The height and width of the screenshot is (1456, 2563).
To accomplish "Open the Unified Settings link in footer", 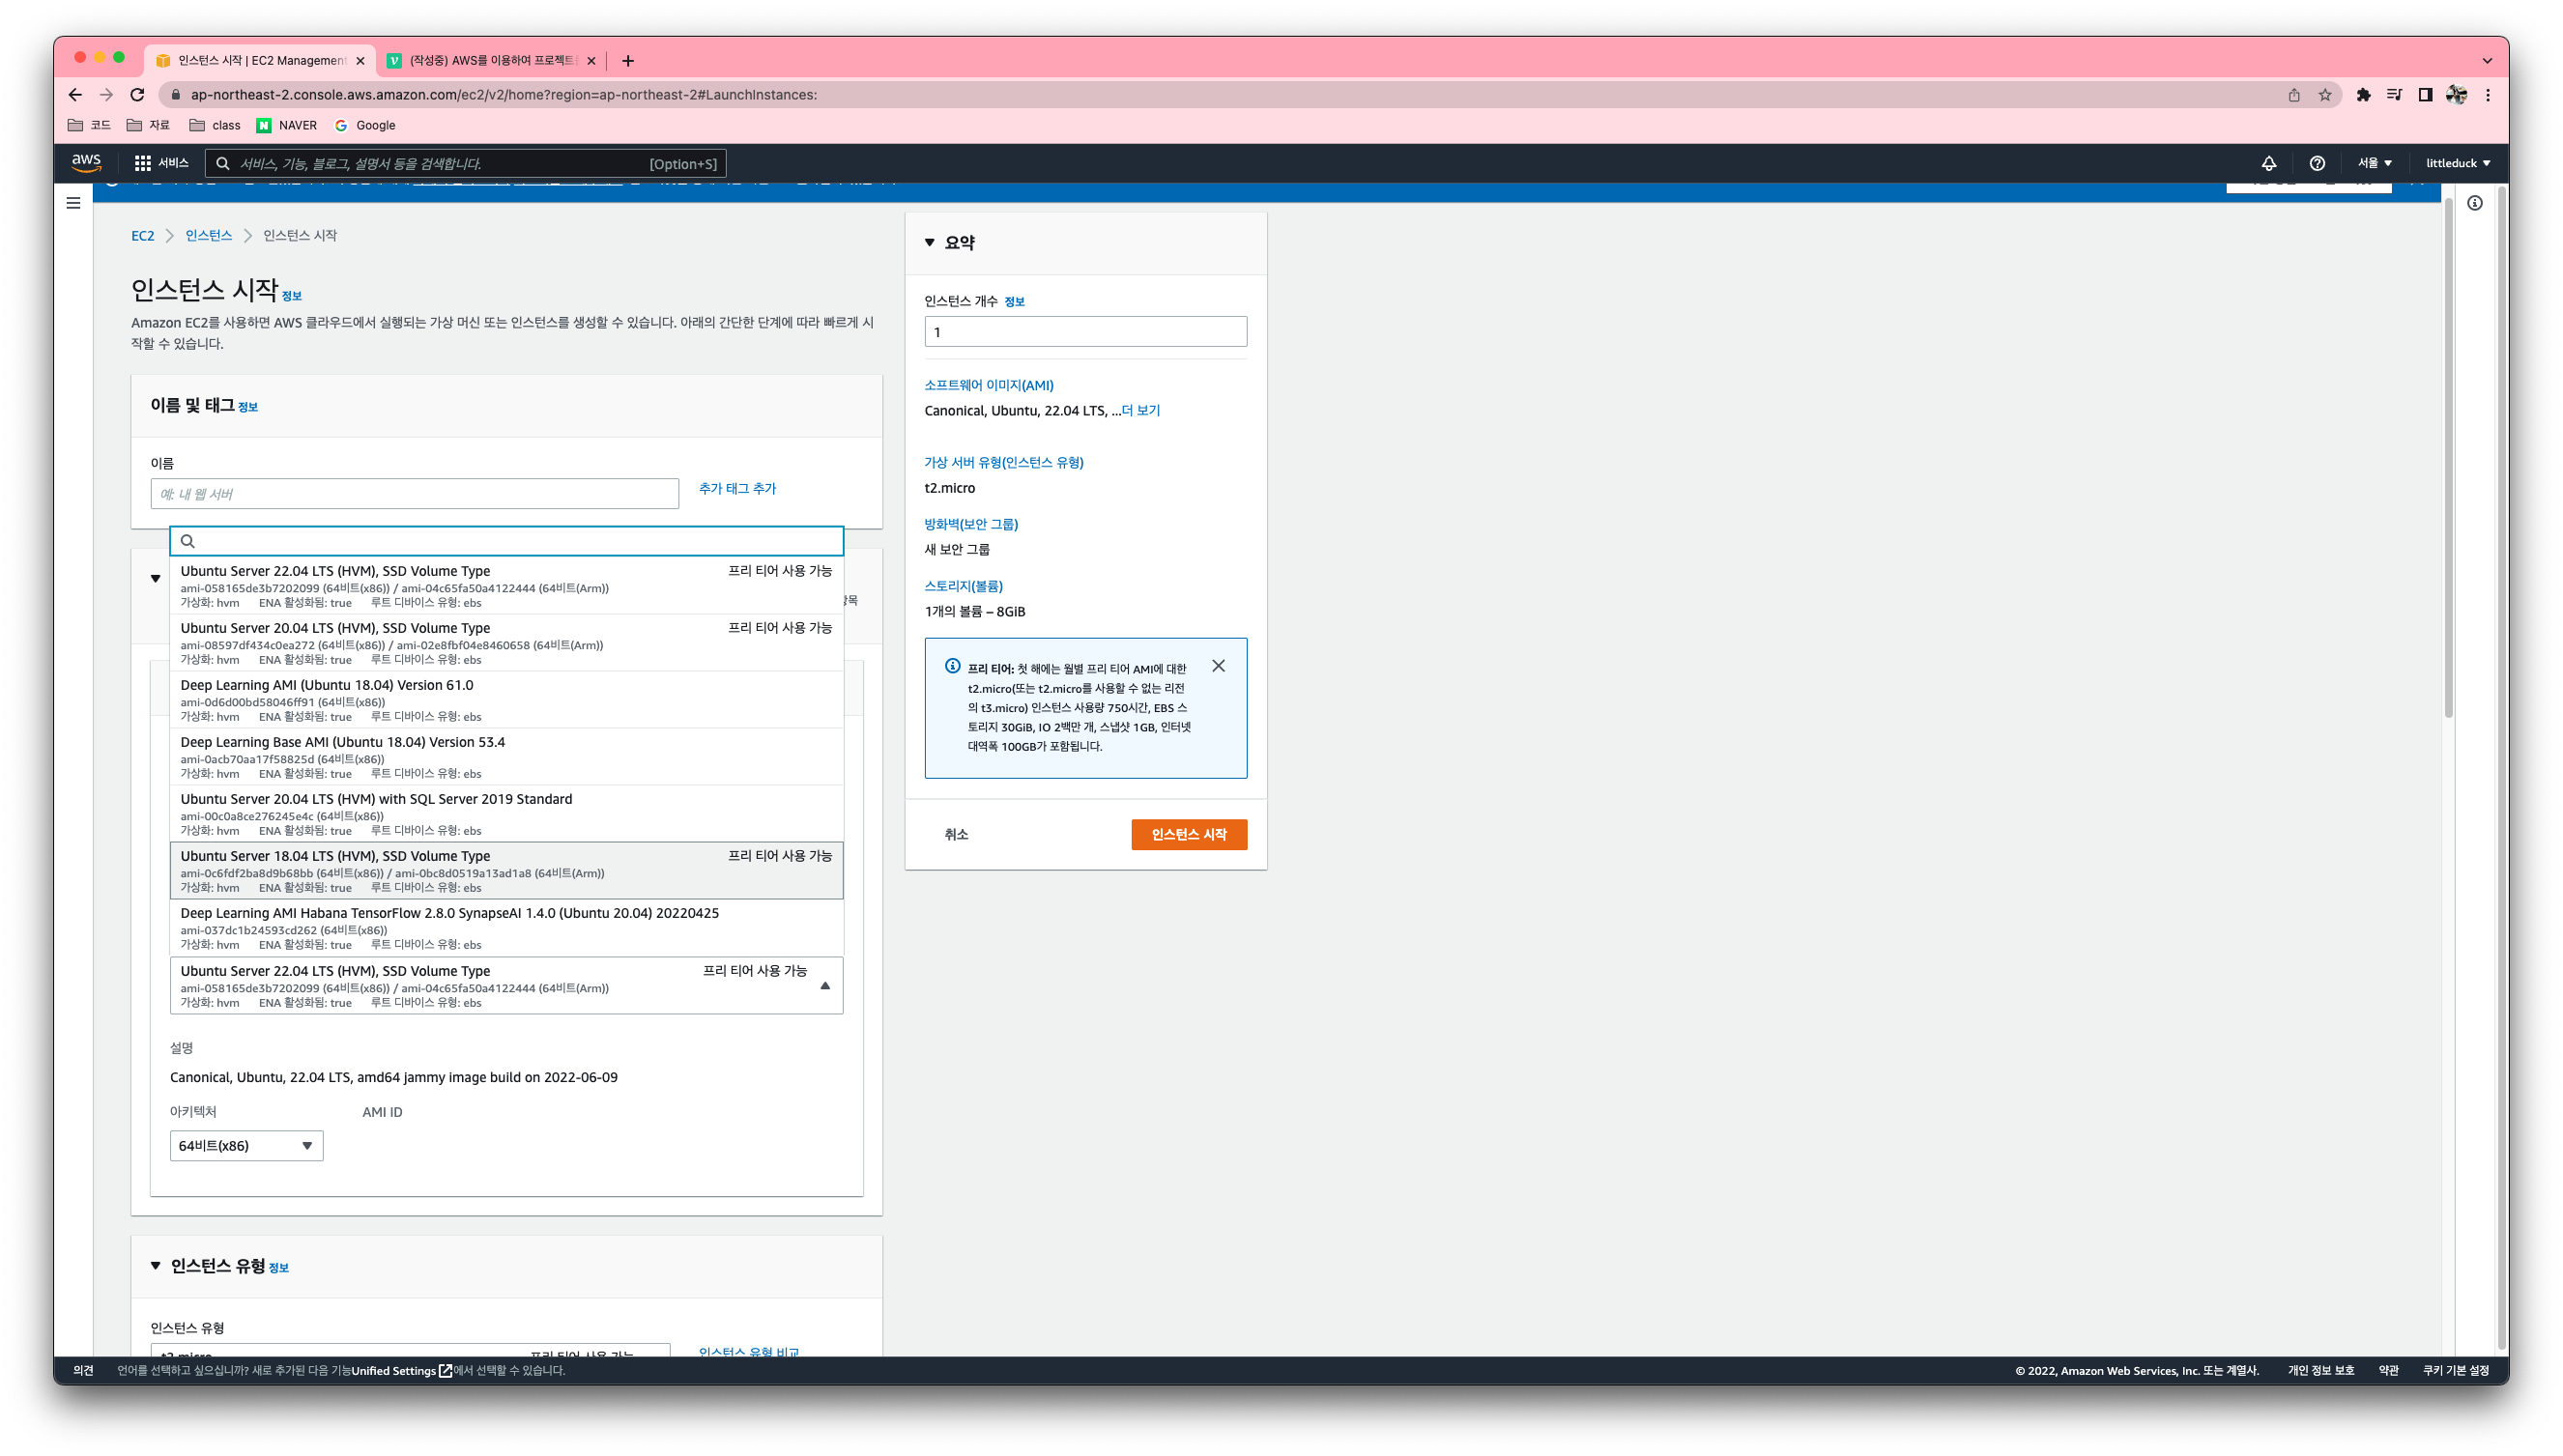I will [x=401, y=1371].
